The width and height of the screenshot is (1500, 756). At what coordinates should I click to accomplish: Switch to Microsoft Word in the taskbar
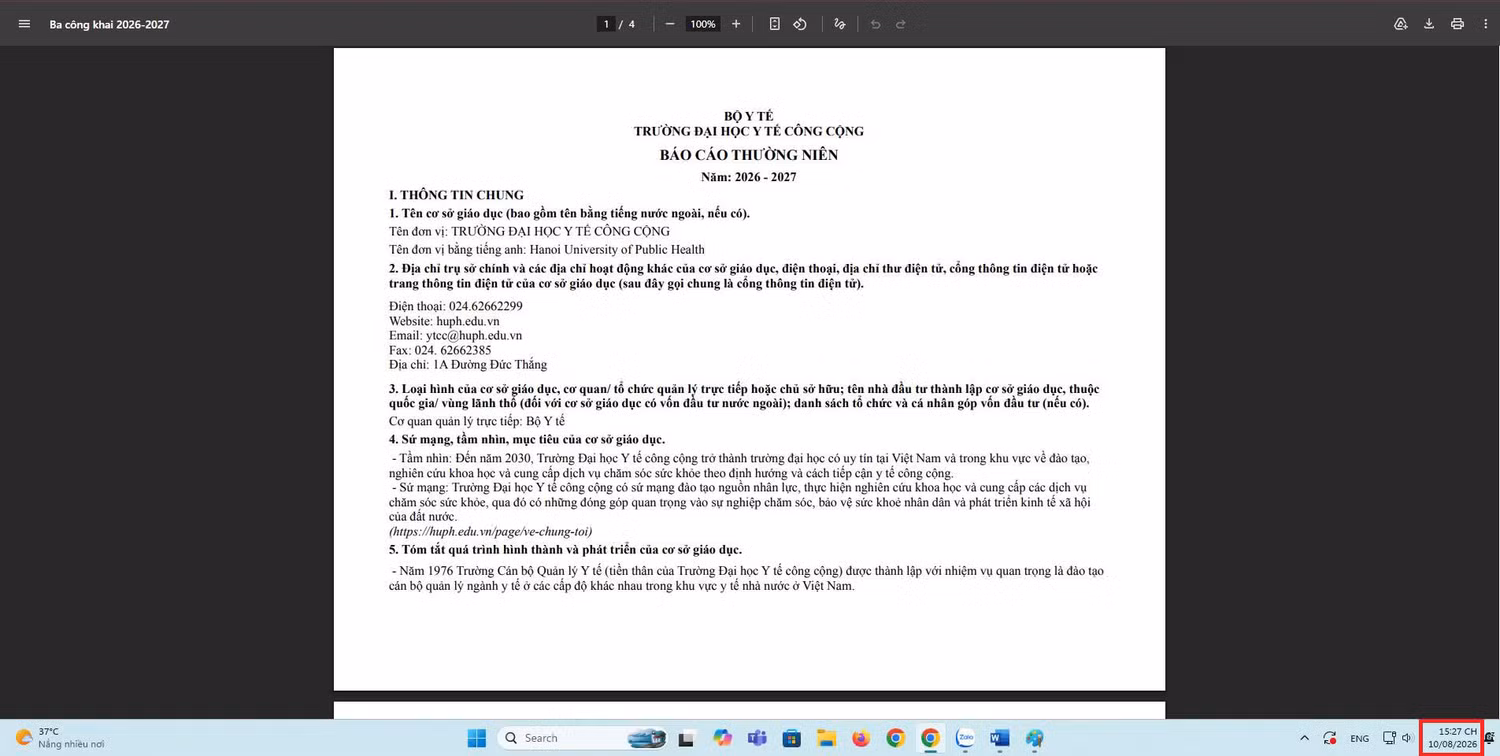(x=1000, y=738)
